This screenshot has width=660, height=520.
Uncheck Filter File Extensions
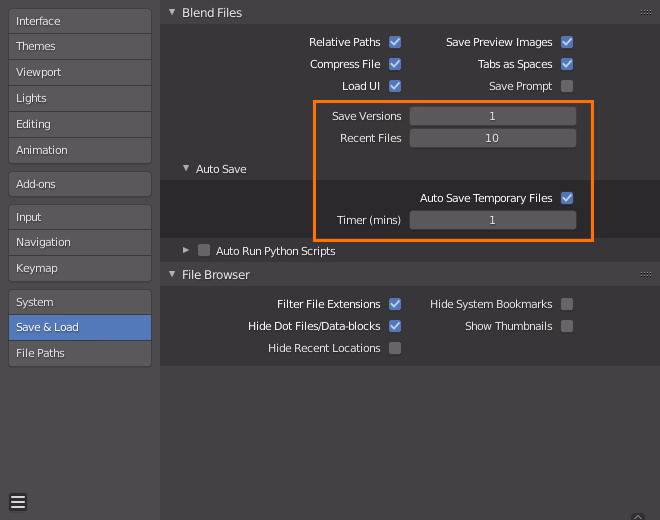(x=395, y=304)
